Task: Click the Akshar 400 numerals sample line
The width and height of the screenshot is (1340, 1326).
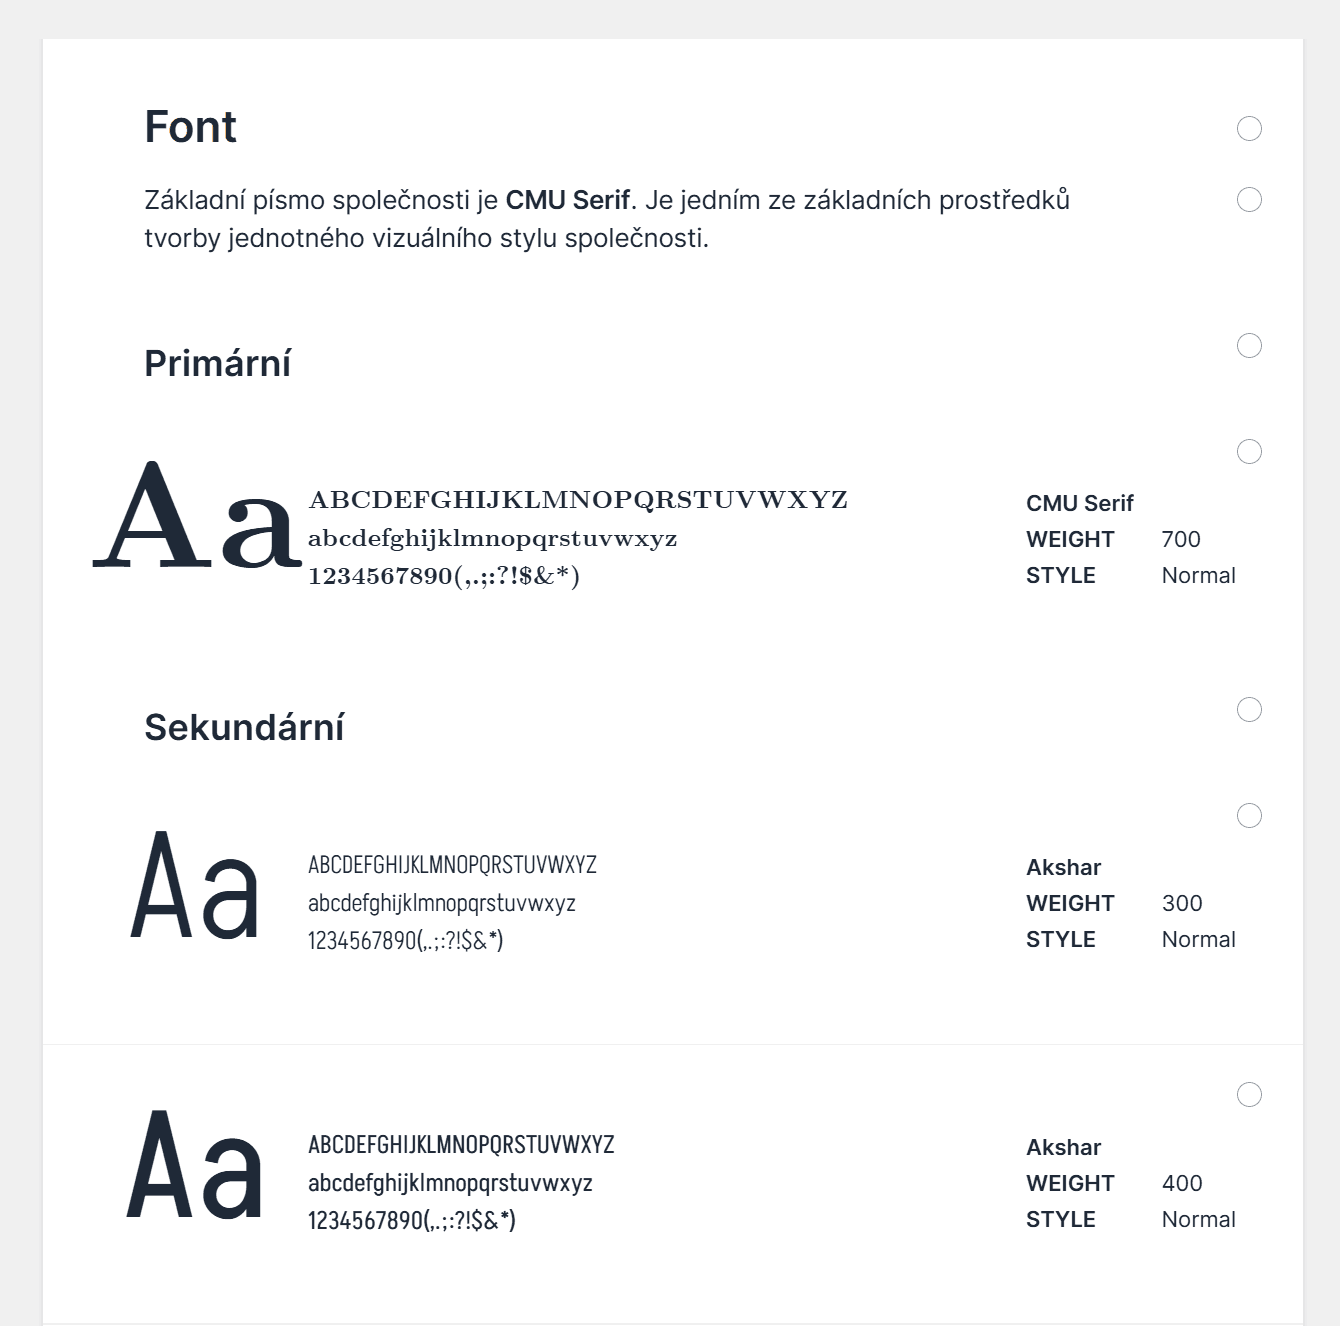Action: tap(412, 1220)
